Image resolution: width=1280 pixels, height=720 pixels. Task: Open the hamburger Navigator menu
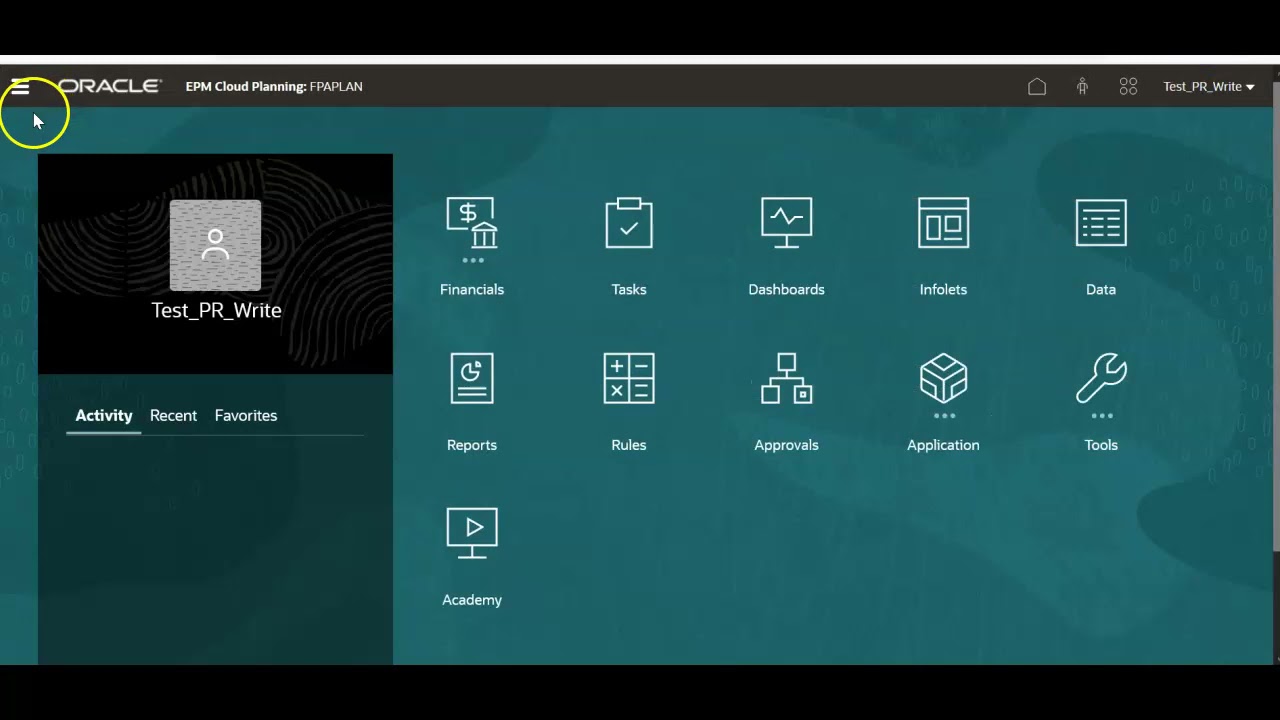tap(20, 87)
